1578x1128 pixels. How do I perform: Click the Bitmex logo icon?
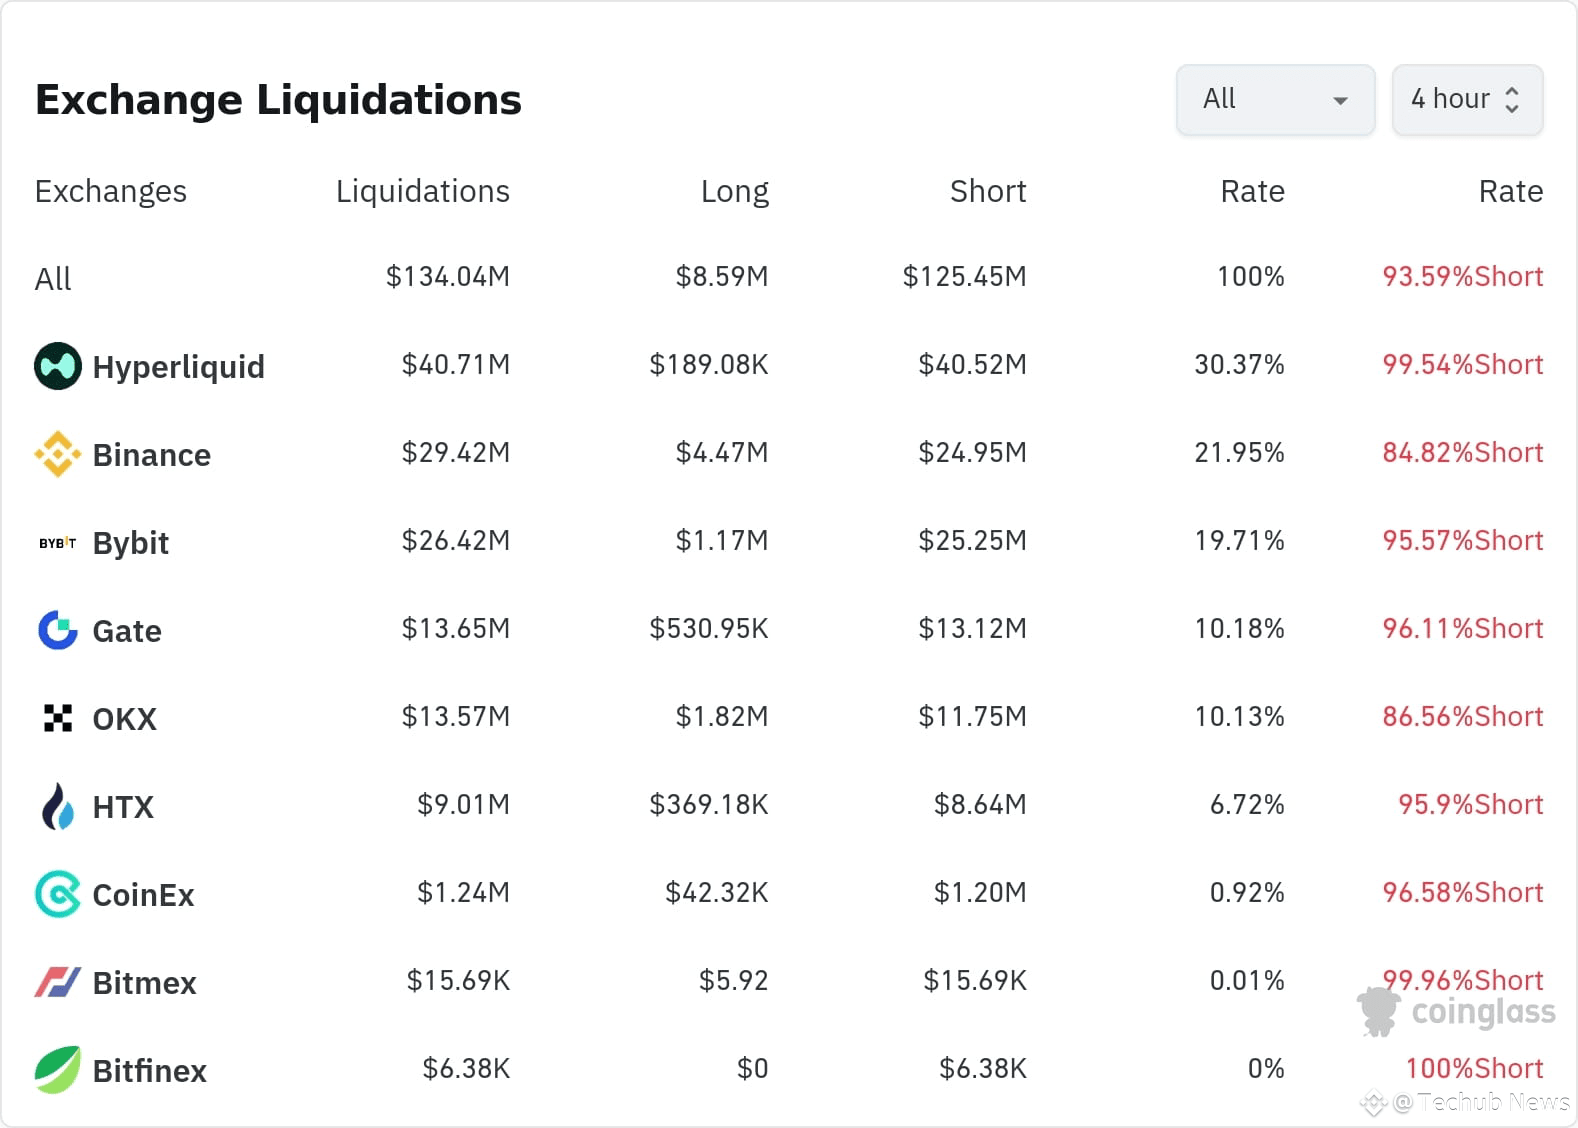pos(58,982)
